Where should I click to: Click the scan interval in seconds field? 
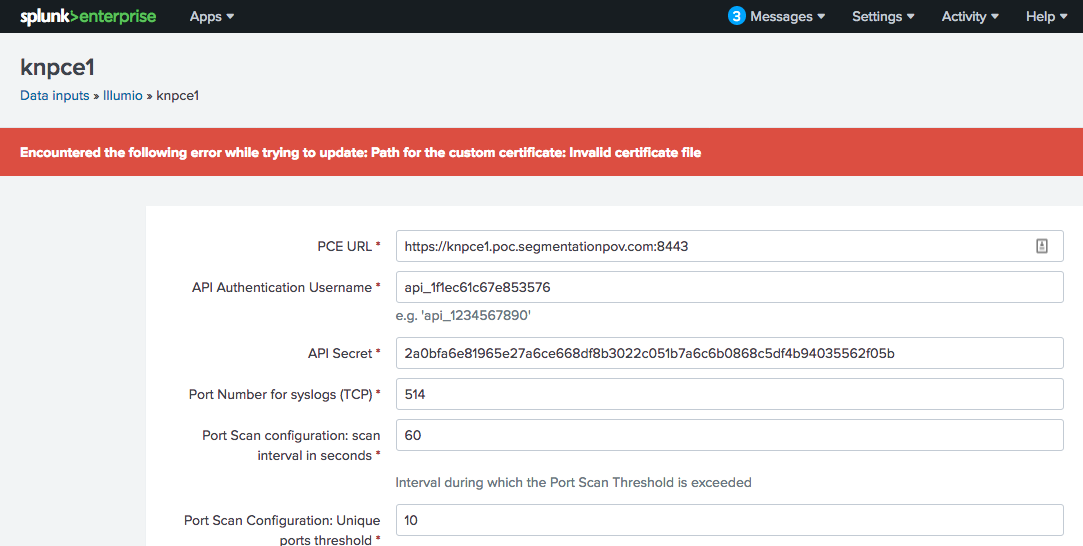click(x=729, y=435)
